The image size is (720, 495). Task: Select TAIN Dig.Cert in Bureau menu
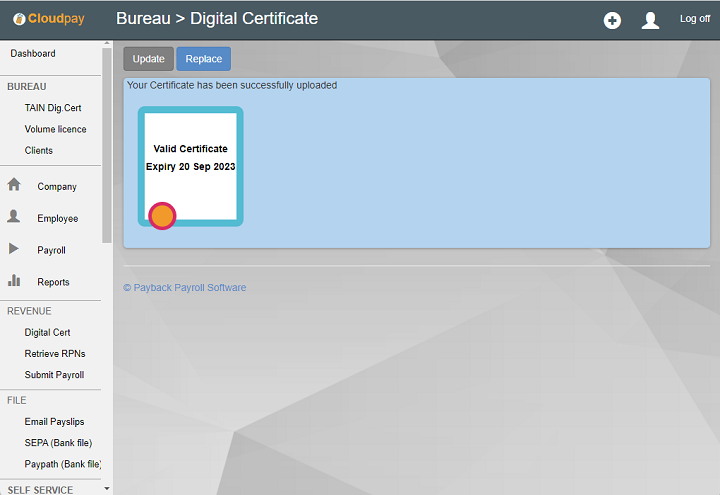[x=53, y=108]
